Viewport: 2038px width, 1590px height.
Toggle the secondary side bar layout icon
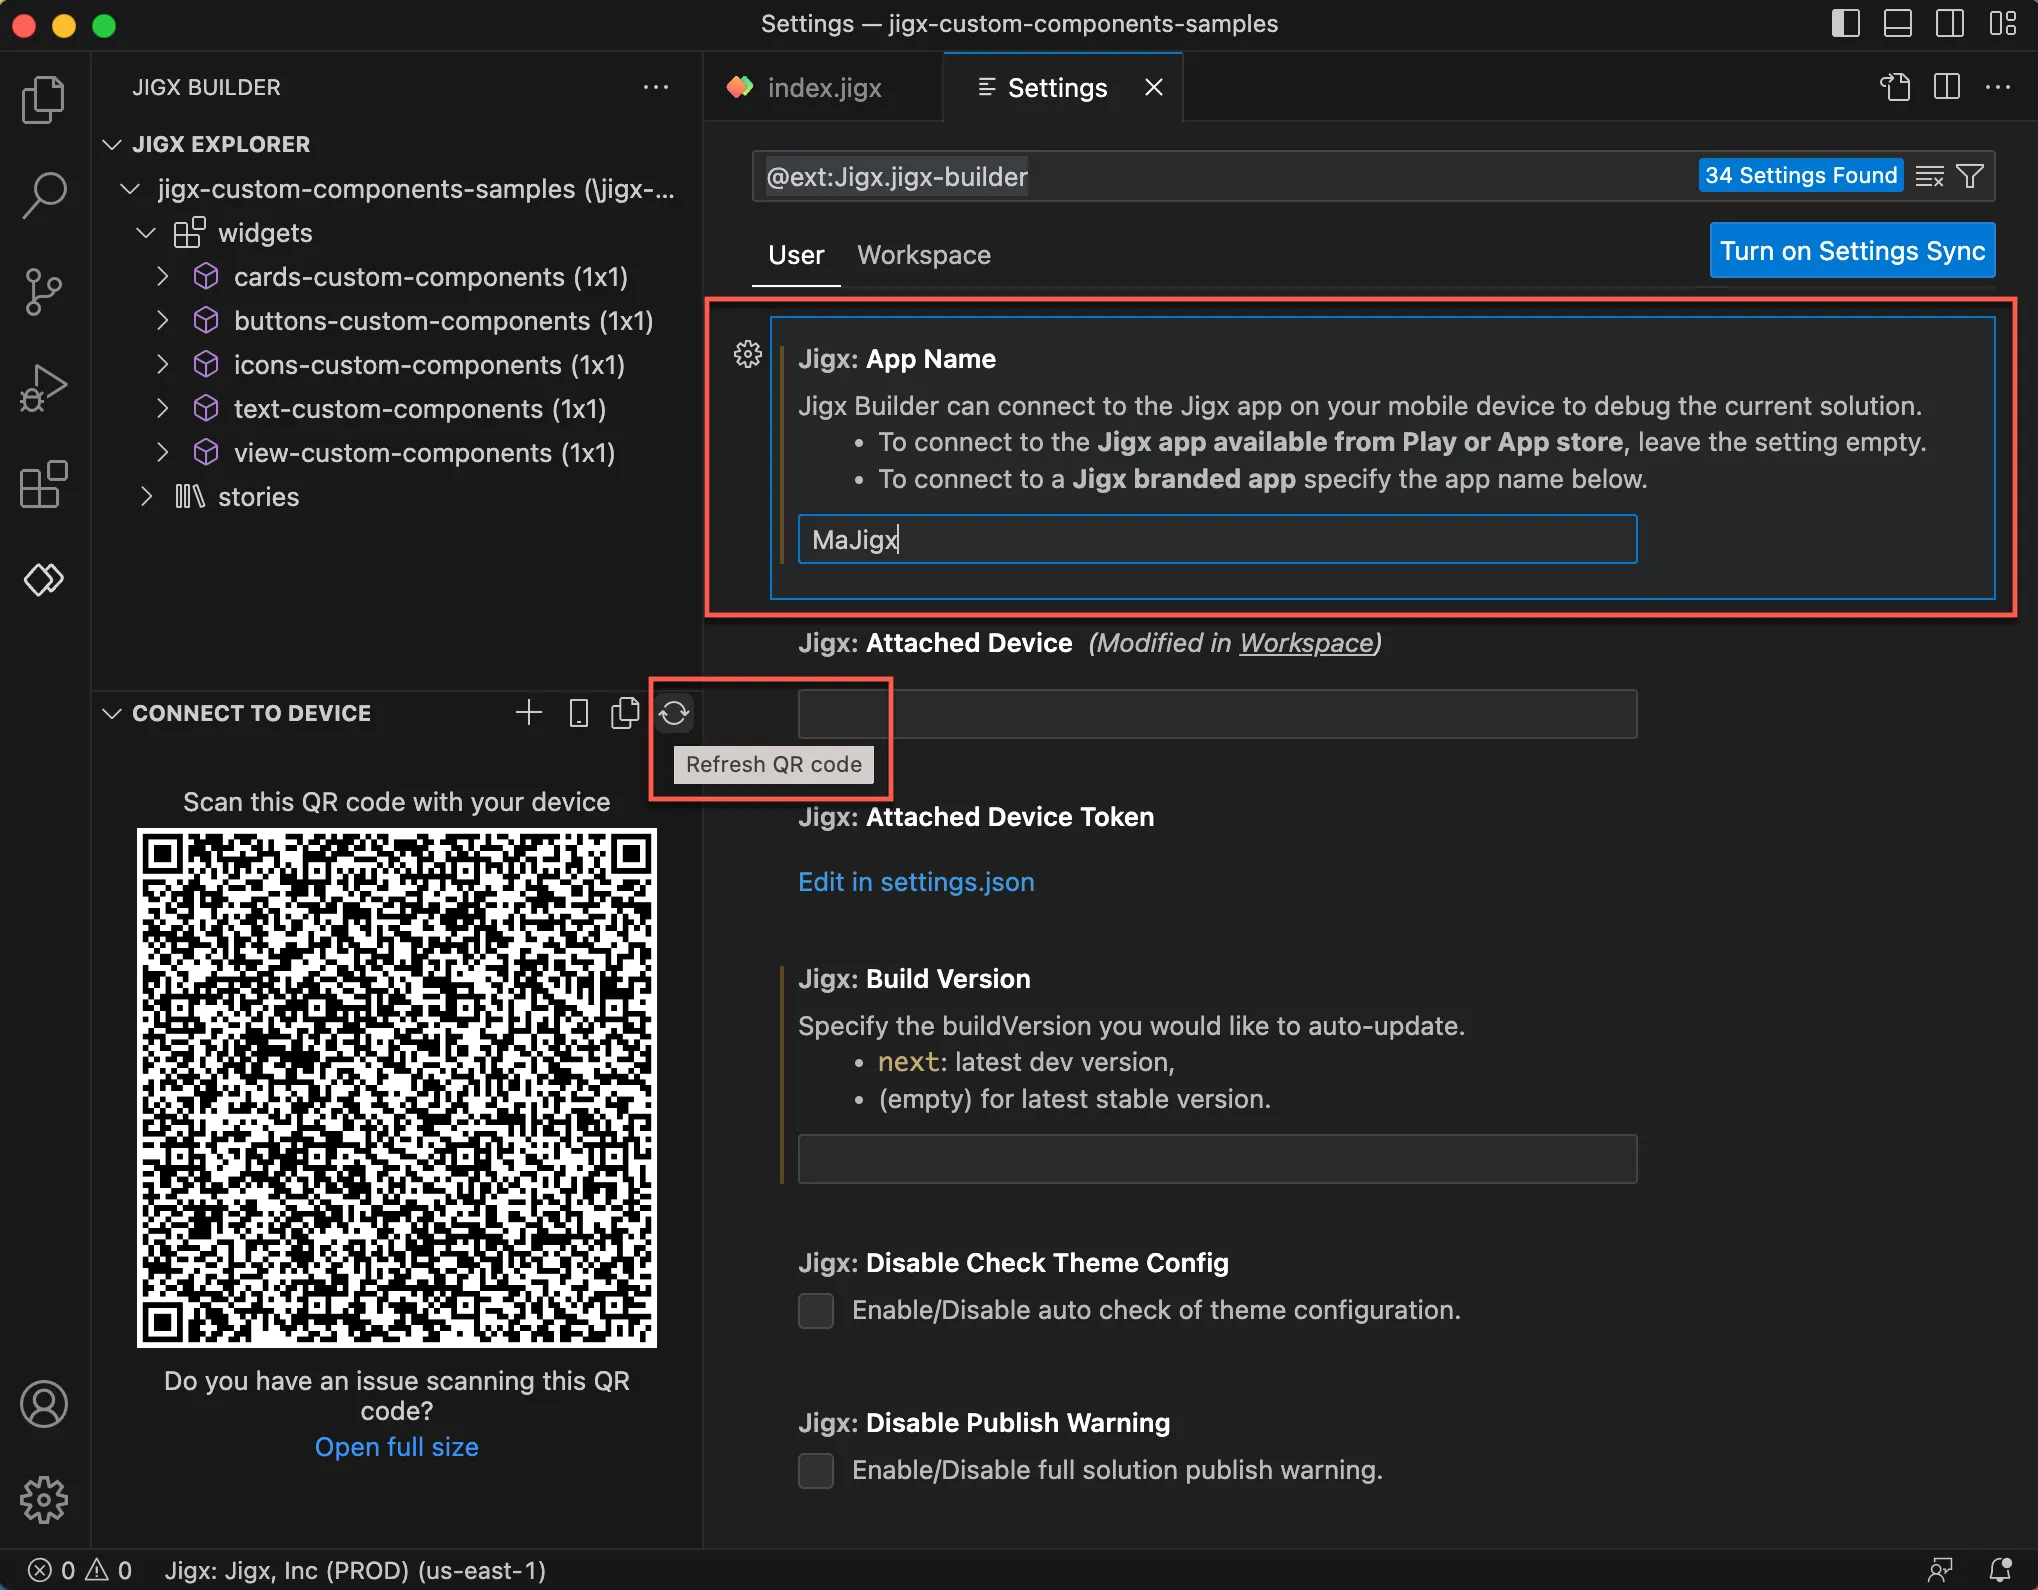click(x=1950, y=23)
